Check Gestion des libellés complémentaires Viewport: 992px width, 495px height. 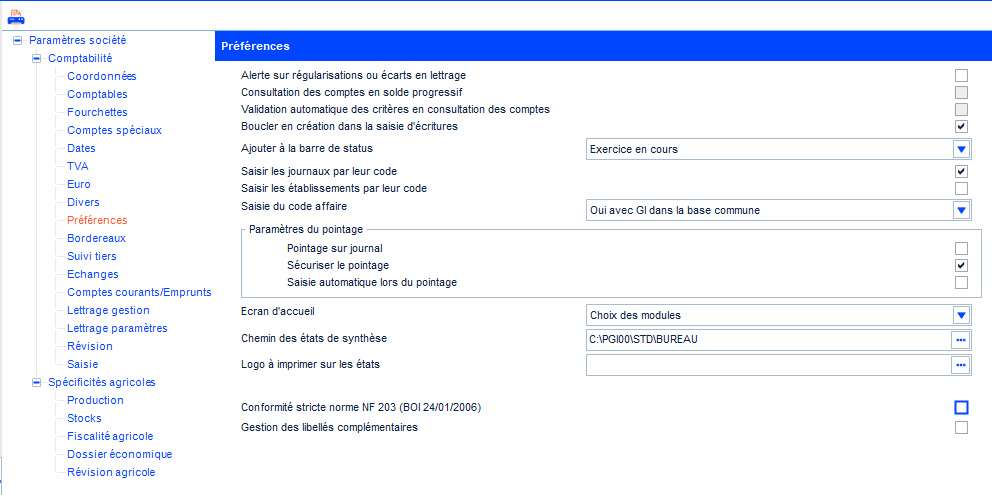coord(961,428)
